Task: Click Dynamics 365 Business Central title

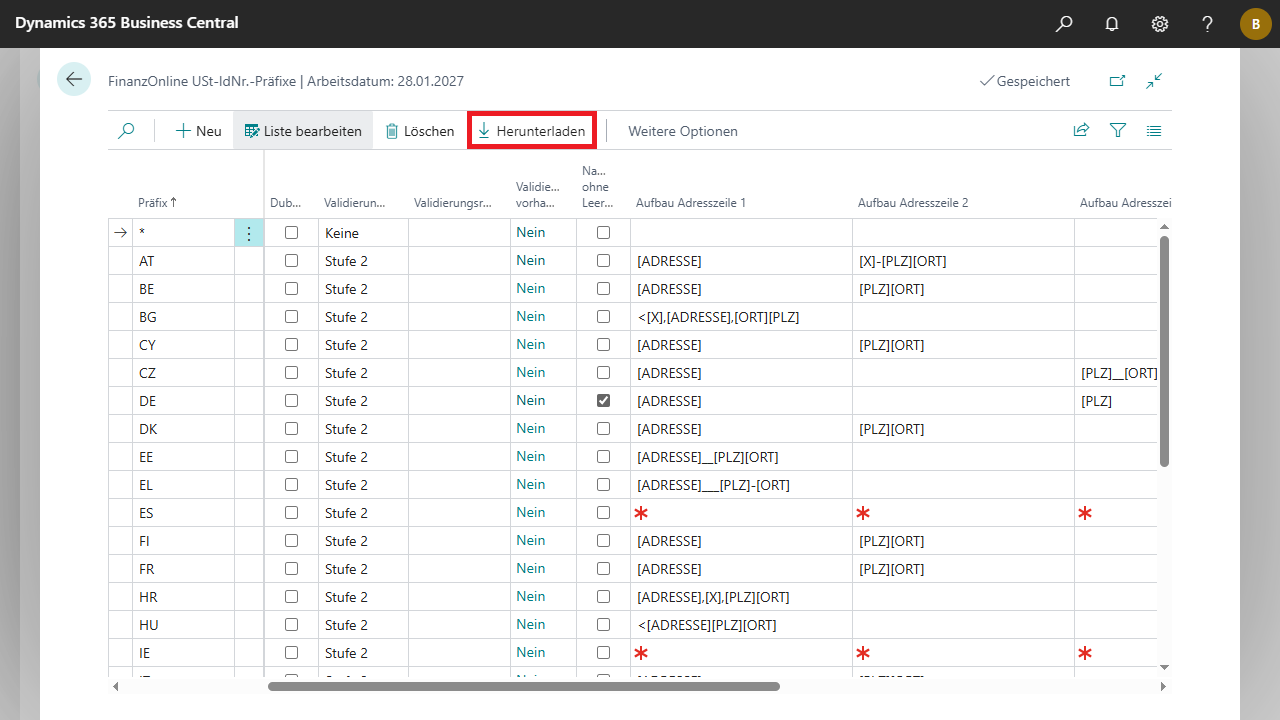Action: click(127, 23)
